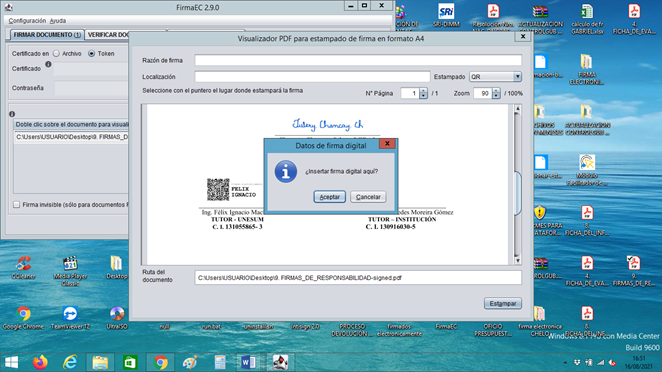Screen dimensions: 662x372
Task: Decrease the Zoom spinner value
Action: point(496,96)
